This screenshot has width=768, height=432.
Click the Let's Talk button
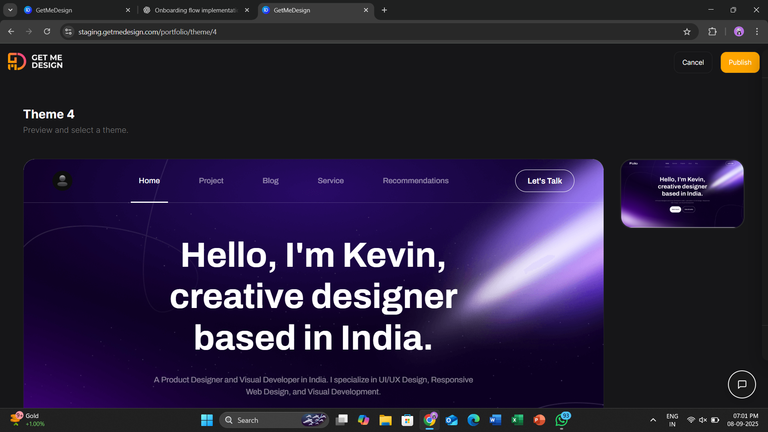545,181
